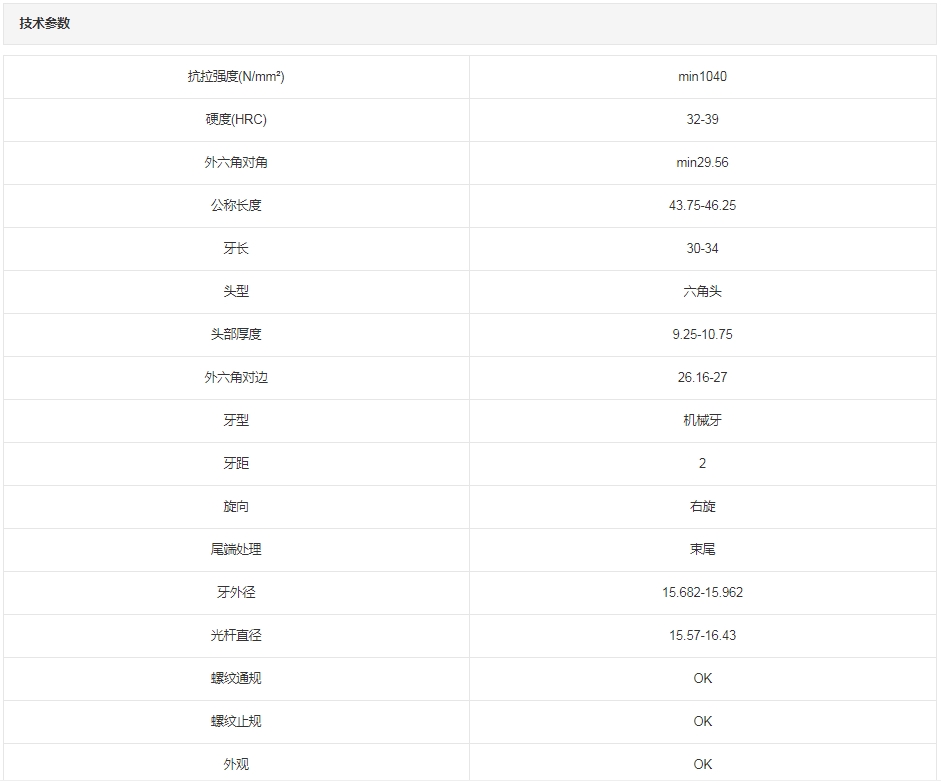Screen dimensions: 941x783
Task: Click the OK value for 螺纹通规
Action: tap(702, 678)
